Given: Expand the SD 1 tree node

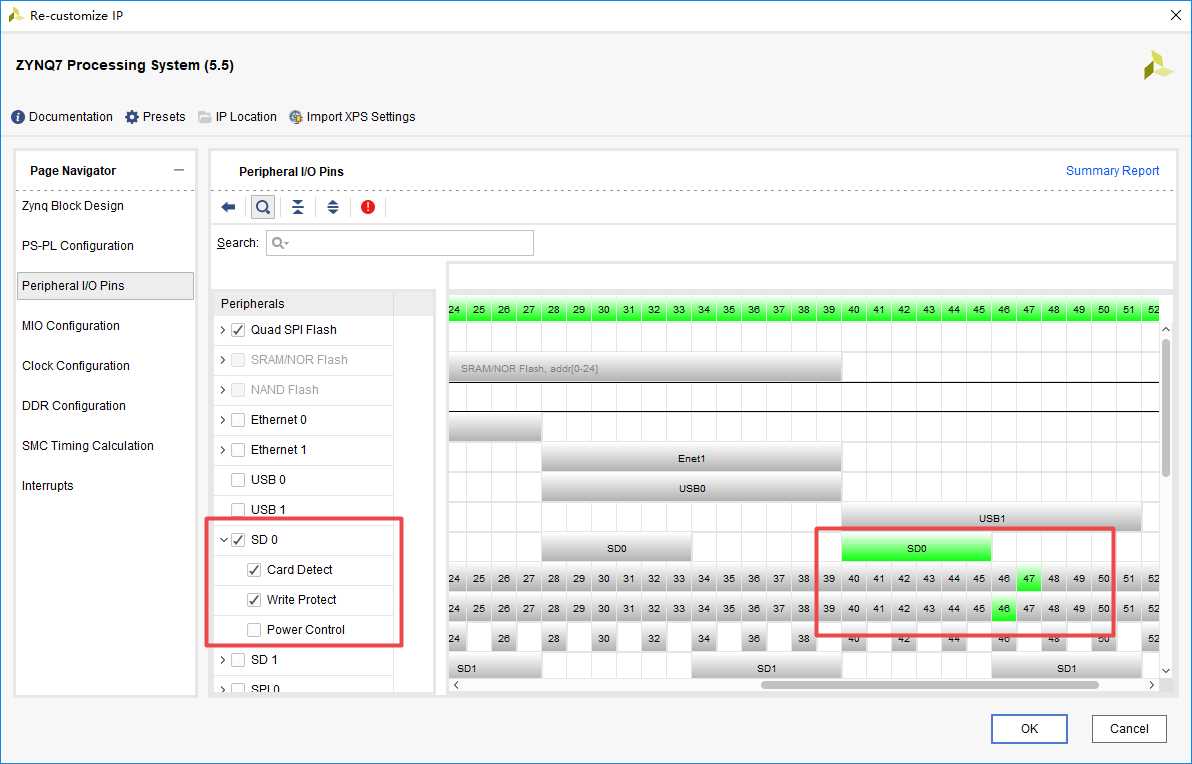Looking at the screenshot, I should pos(223,660).
